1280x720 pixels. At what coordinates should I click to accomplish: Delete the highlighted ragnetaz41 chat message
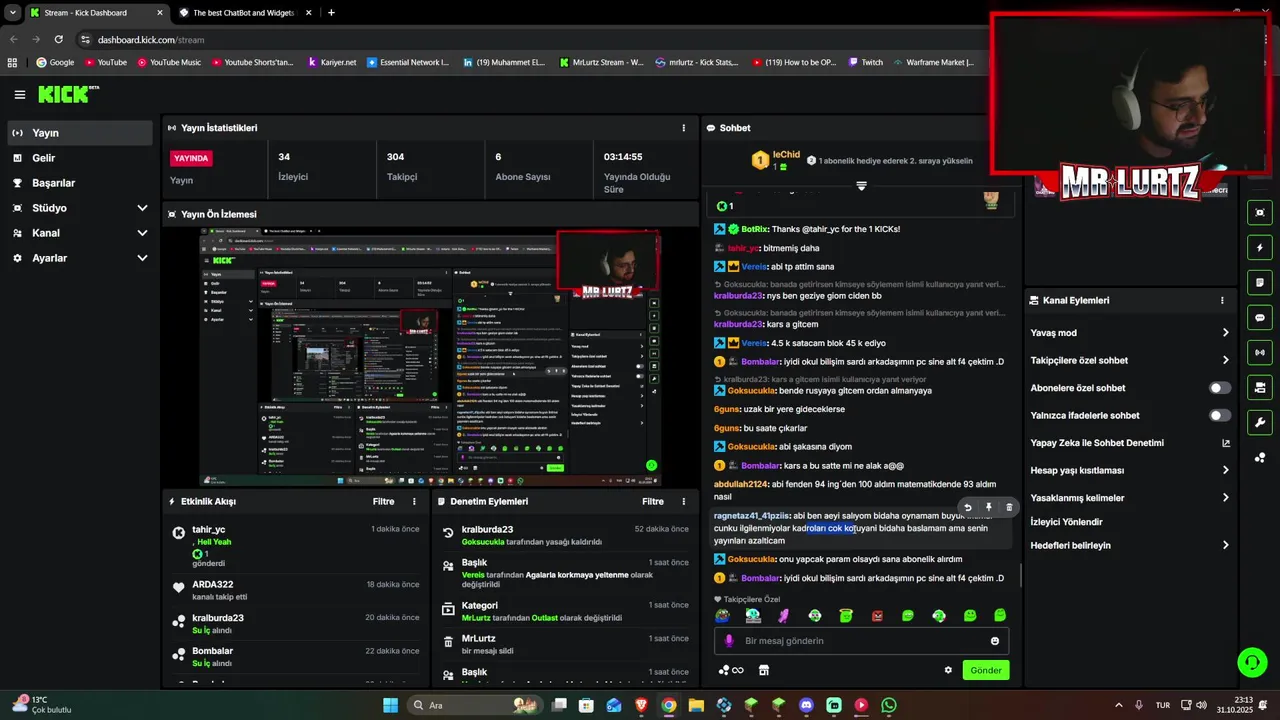point(1009,507)
